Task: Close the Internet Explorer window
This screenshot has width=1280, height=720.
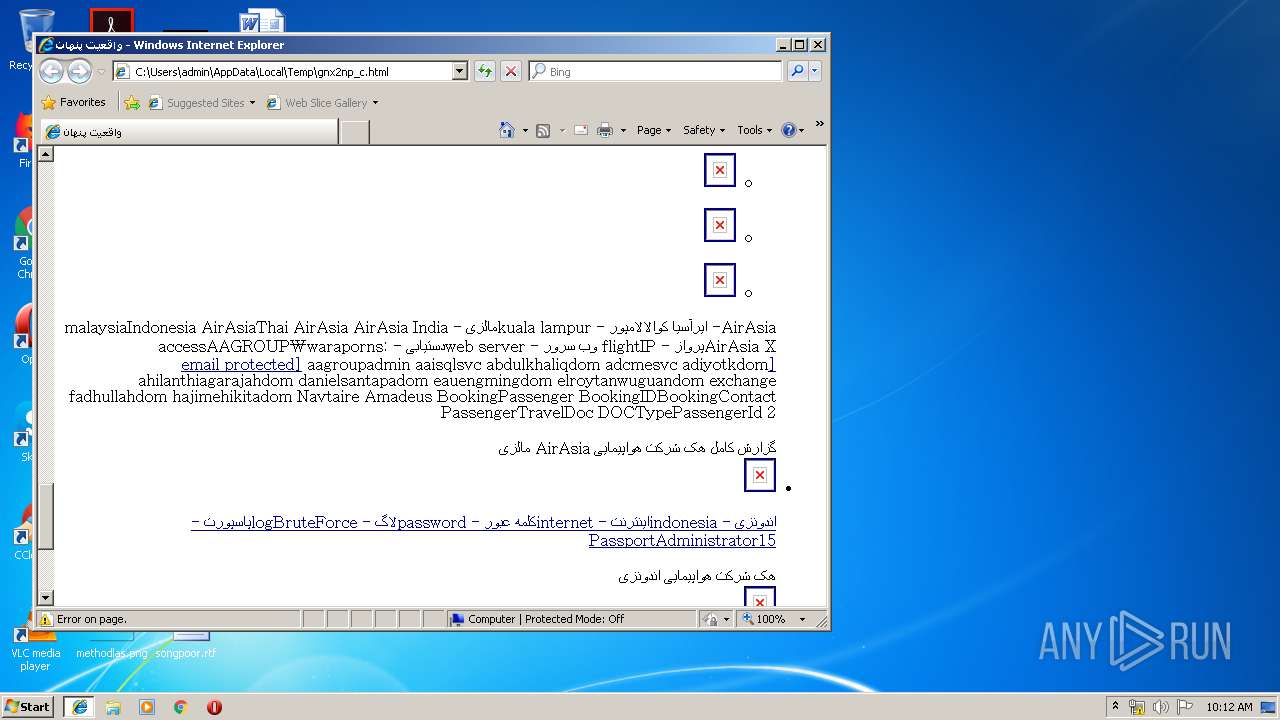Action: click(x=818, y=44)
